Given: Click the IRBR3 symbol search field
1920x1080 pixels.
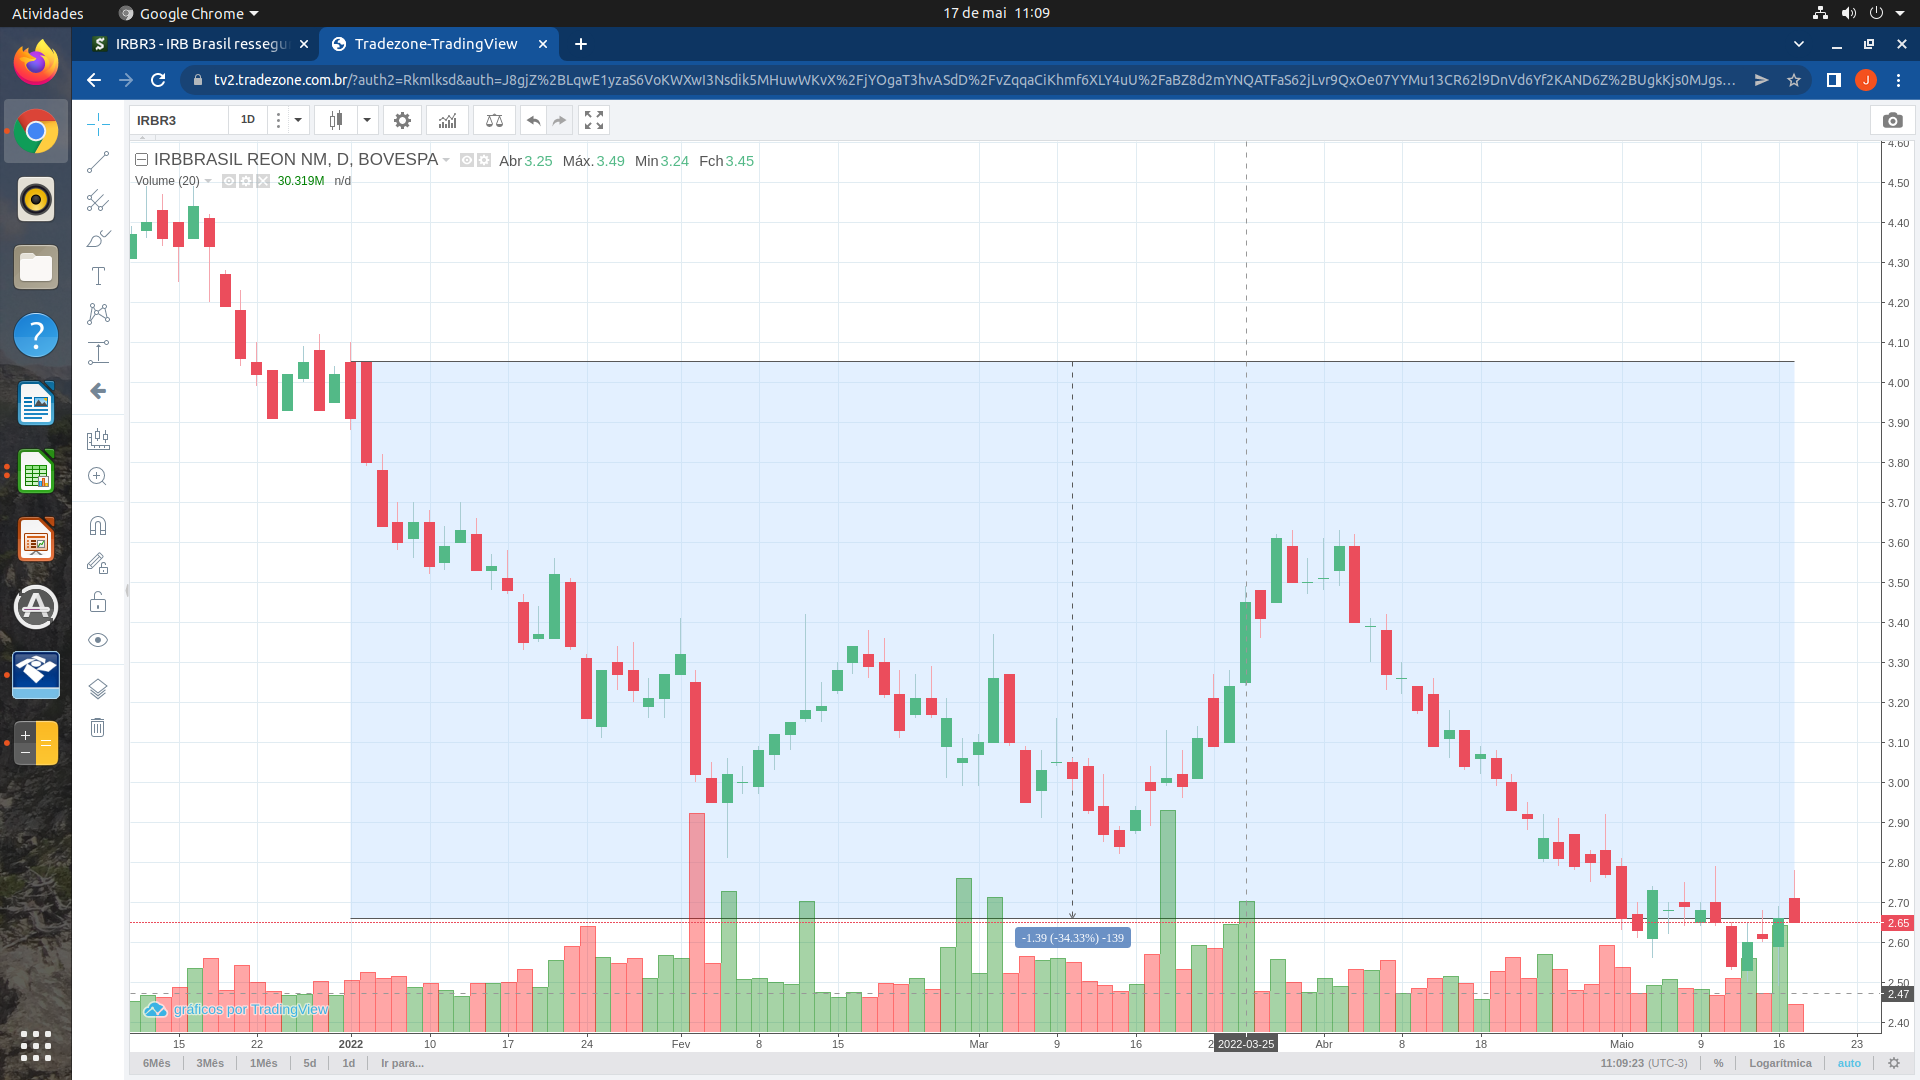Looking at the screenshot, I should coord(178,120).
